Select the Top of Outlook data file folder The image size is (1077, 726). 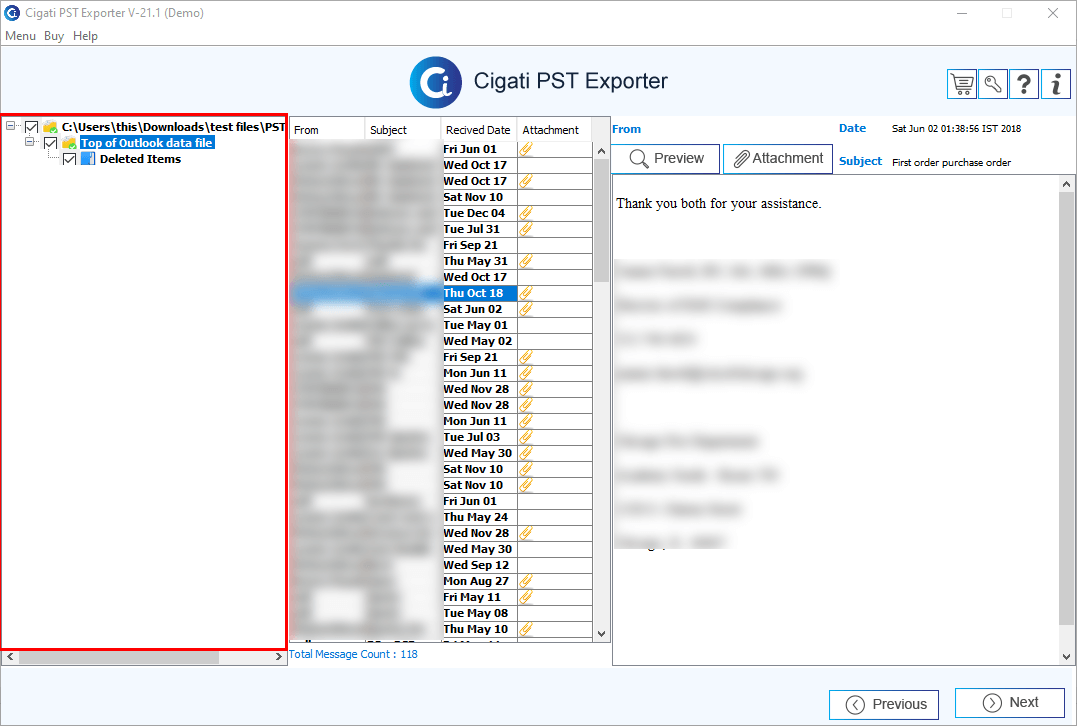coord(147,143)
